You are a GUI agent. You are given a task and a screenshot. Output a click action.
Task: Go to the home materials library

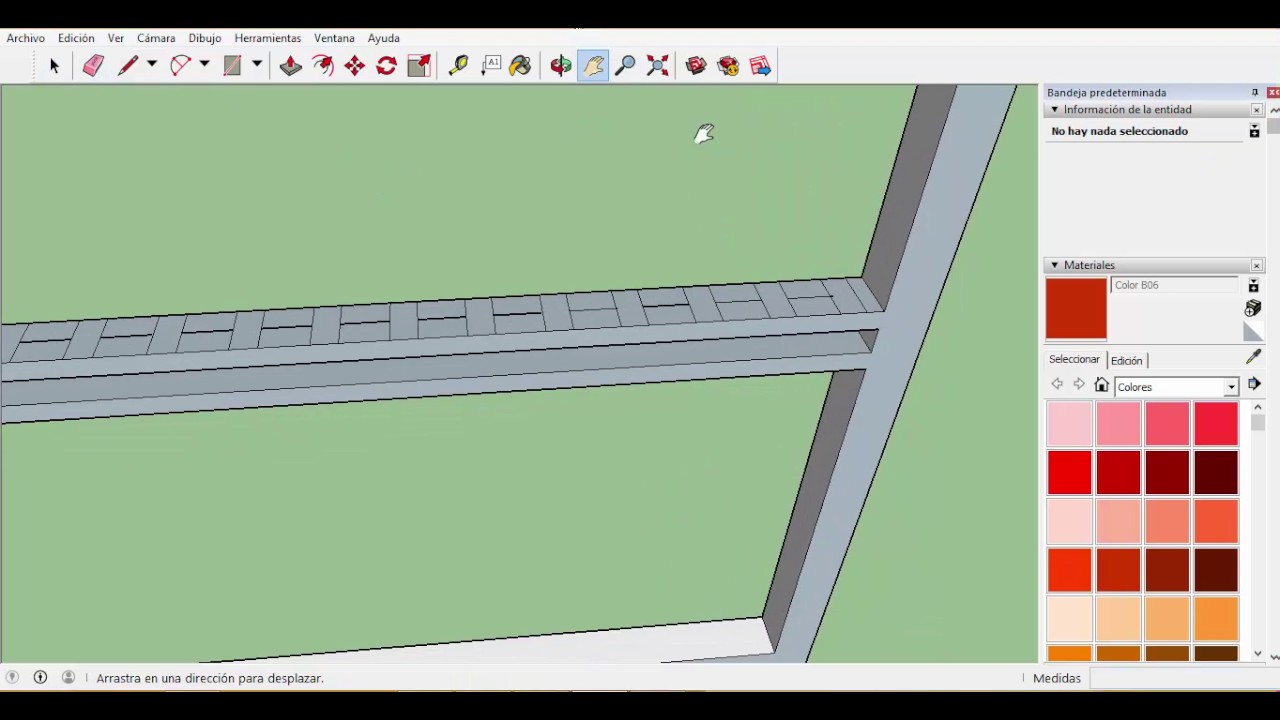1101,385
